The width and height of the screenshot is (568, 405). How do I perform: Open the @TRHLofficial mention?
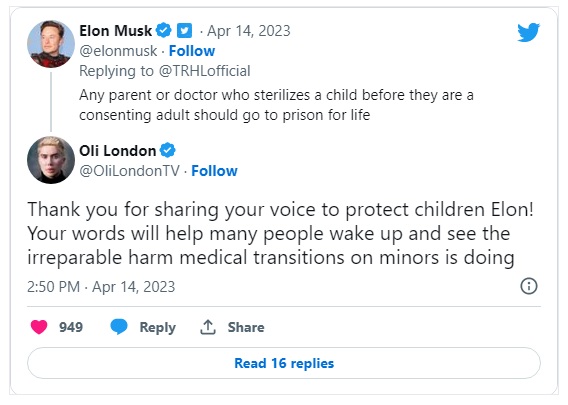tap(205, 71)
